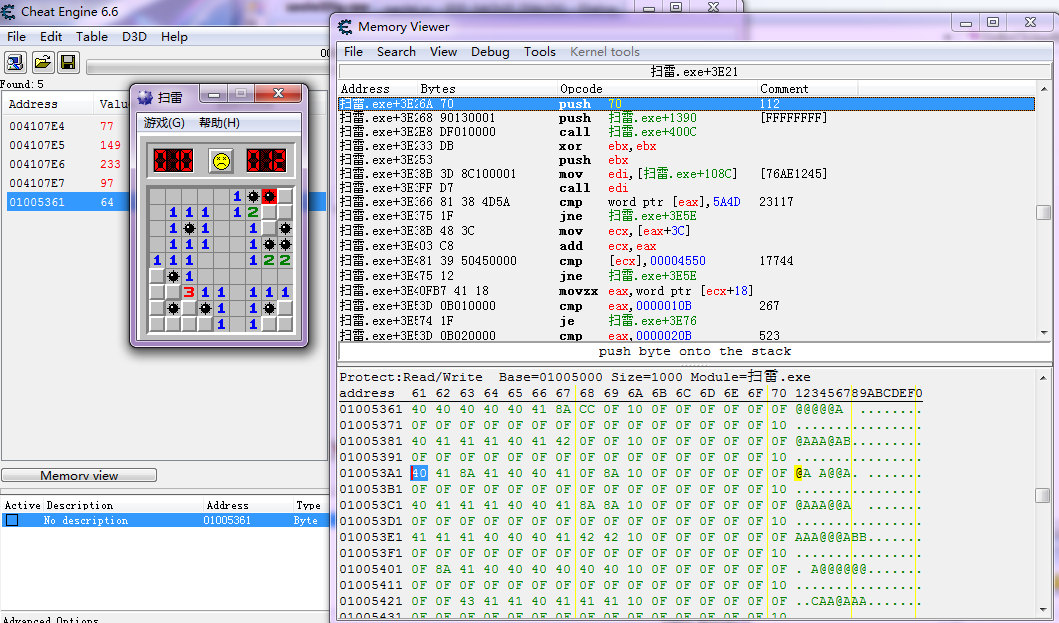The height and width of the screenshot is (623, 1059).
Task: Click the Advanced Options label
Action: [x=51, y=619]
